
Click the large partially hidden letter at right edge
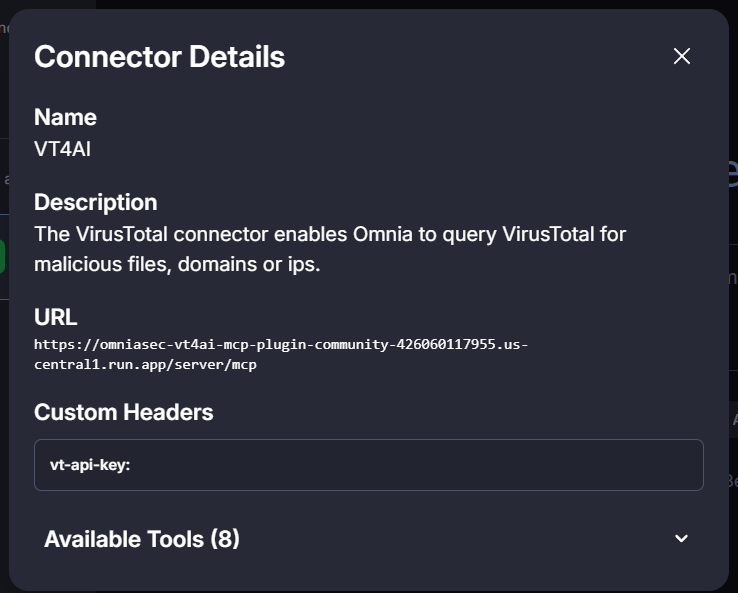[732, 170]
